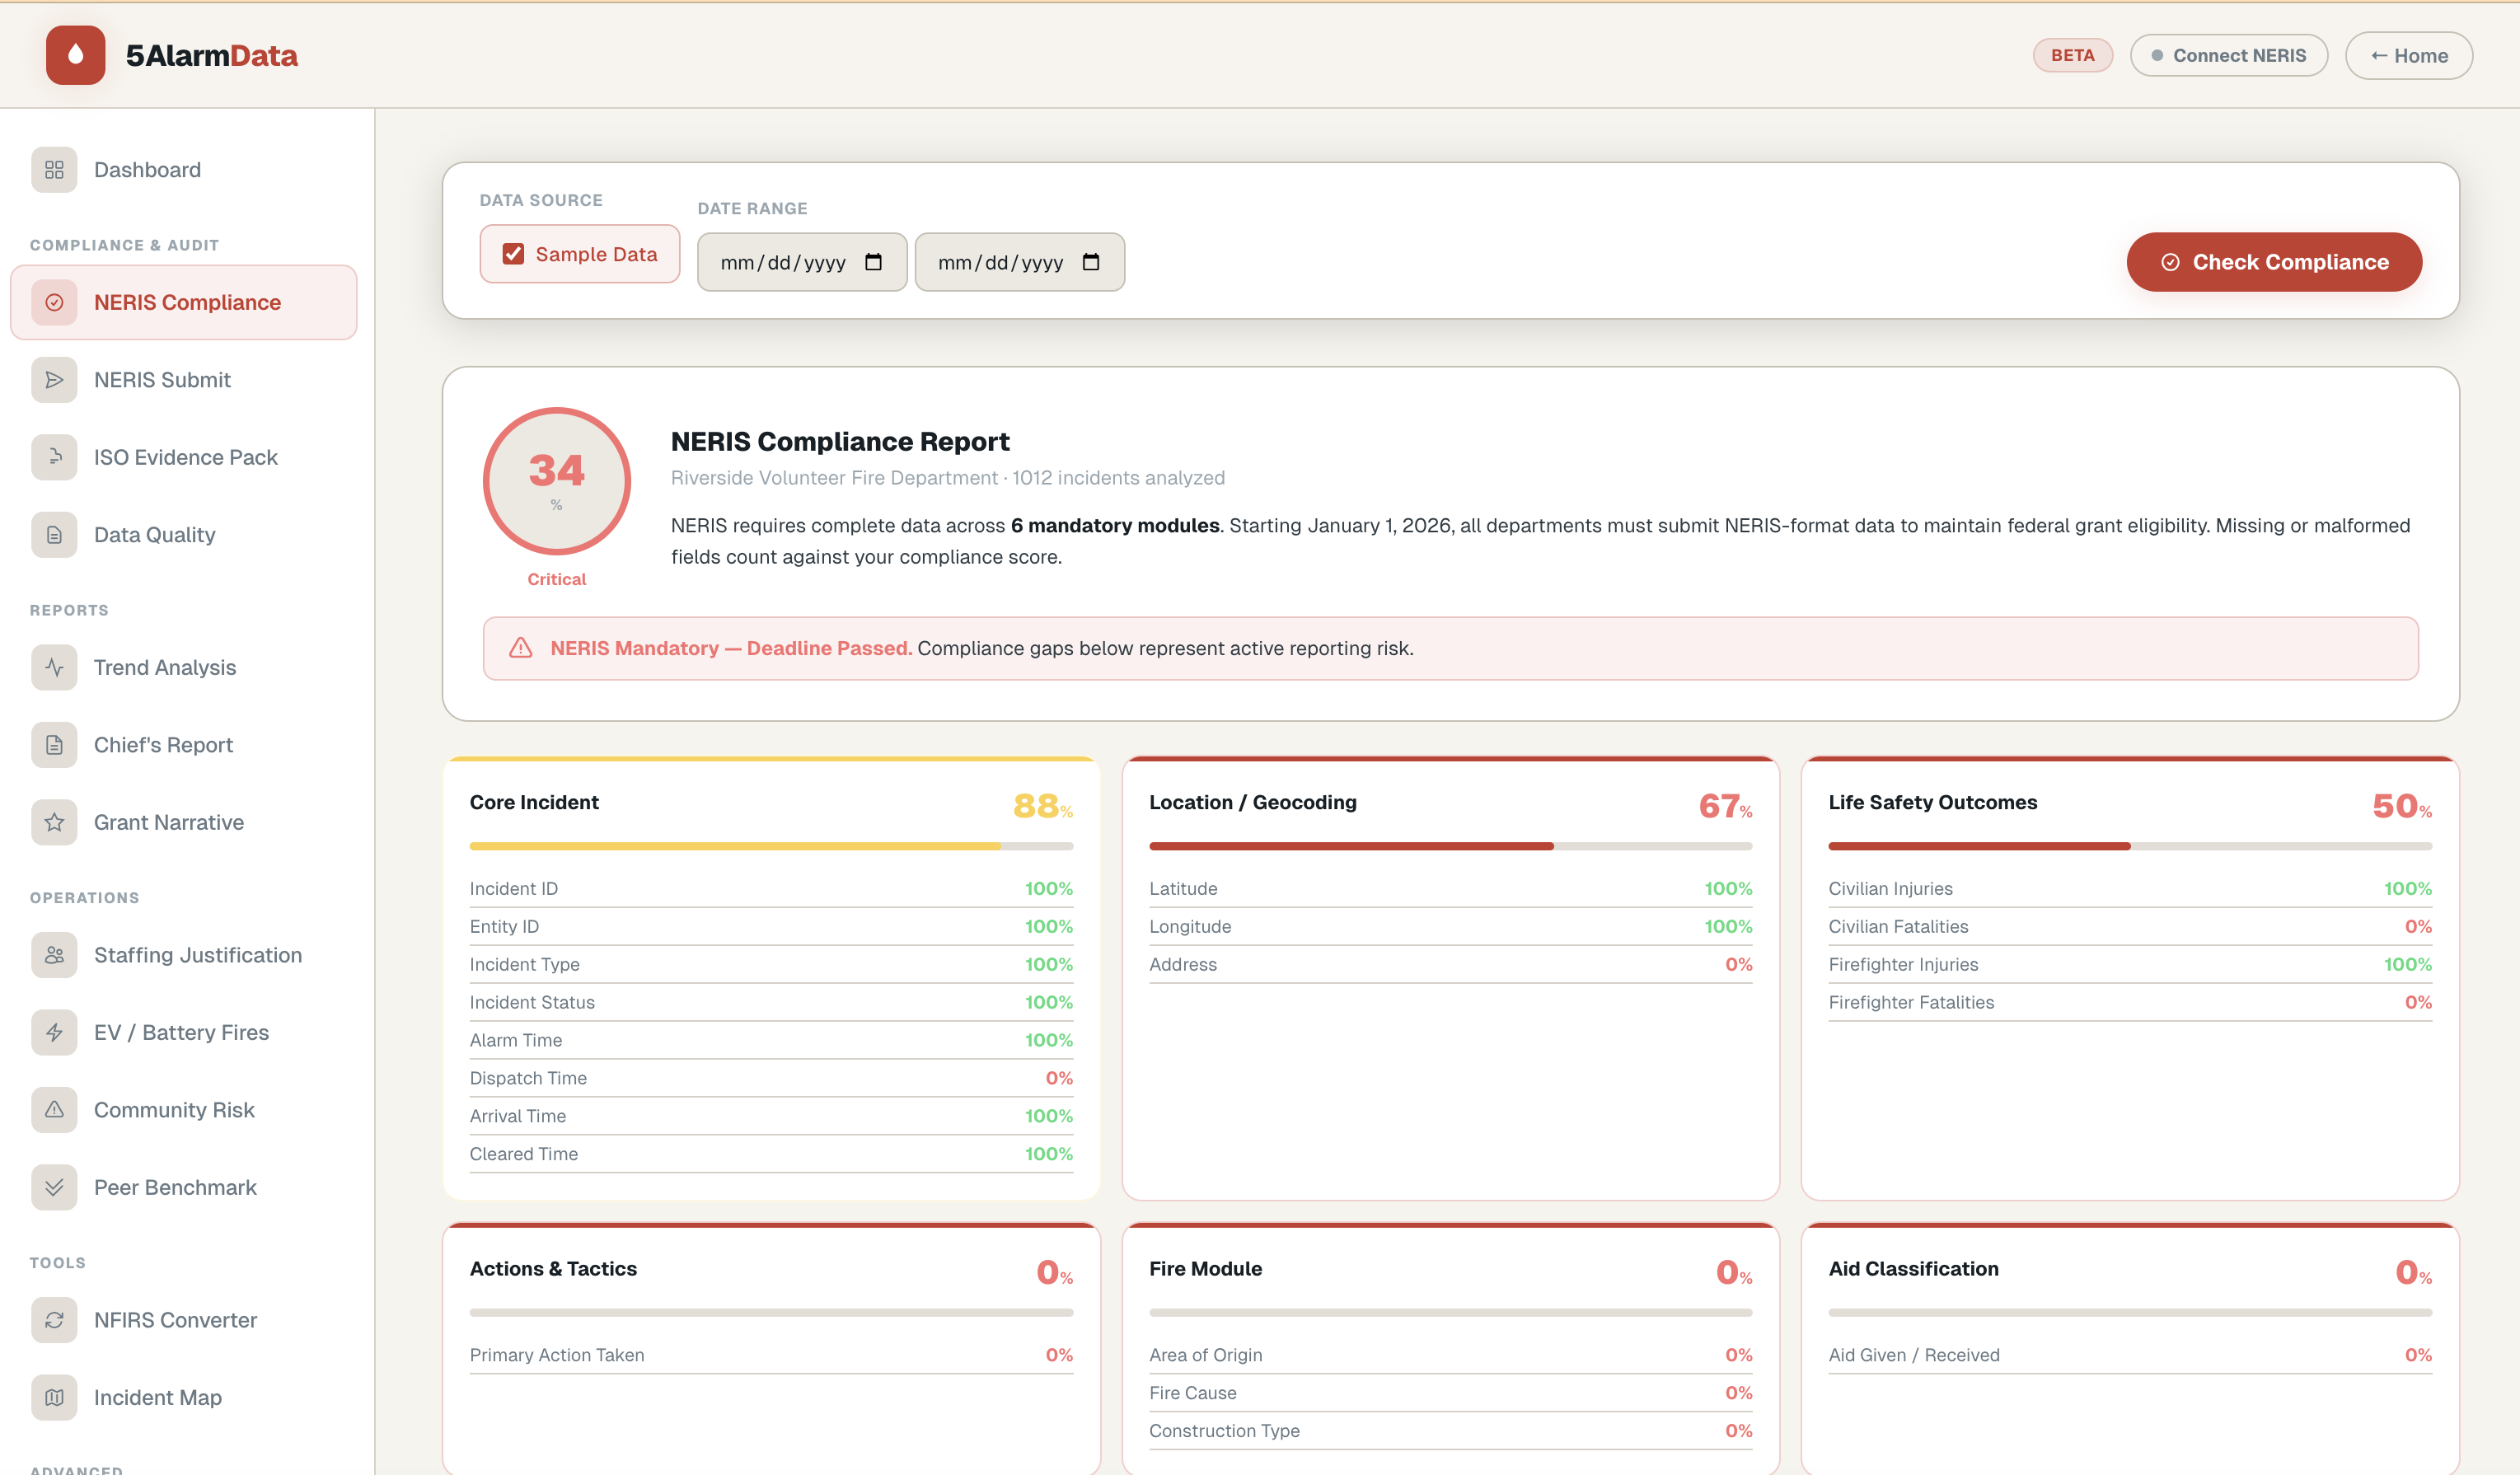
Task: Click the Incident Map icon
Action: point(54,1397)
